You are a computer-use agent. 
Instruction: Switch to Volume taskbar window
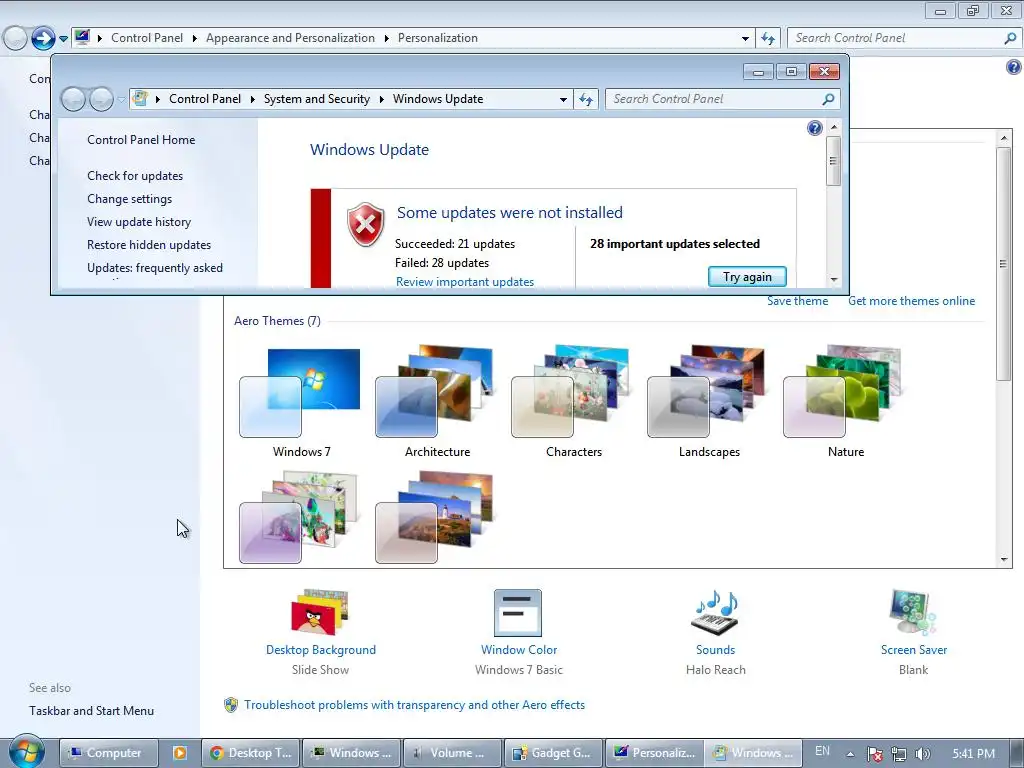(453, 753)
